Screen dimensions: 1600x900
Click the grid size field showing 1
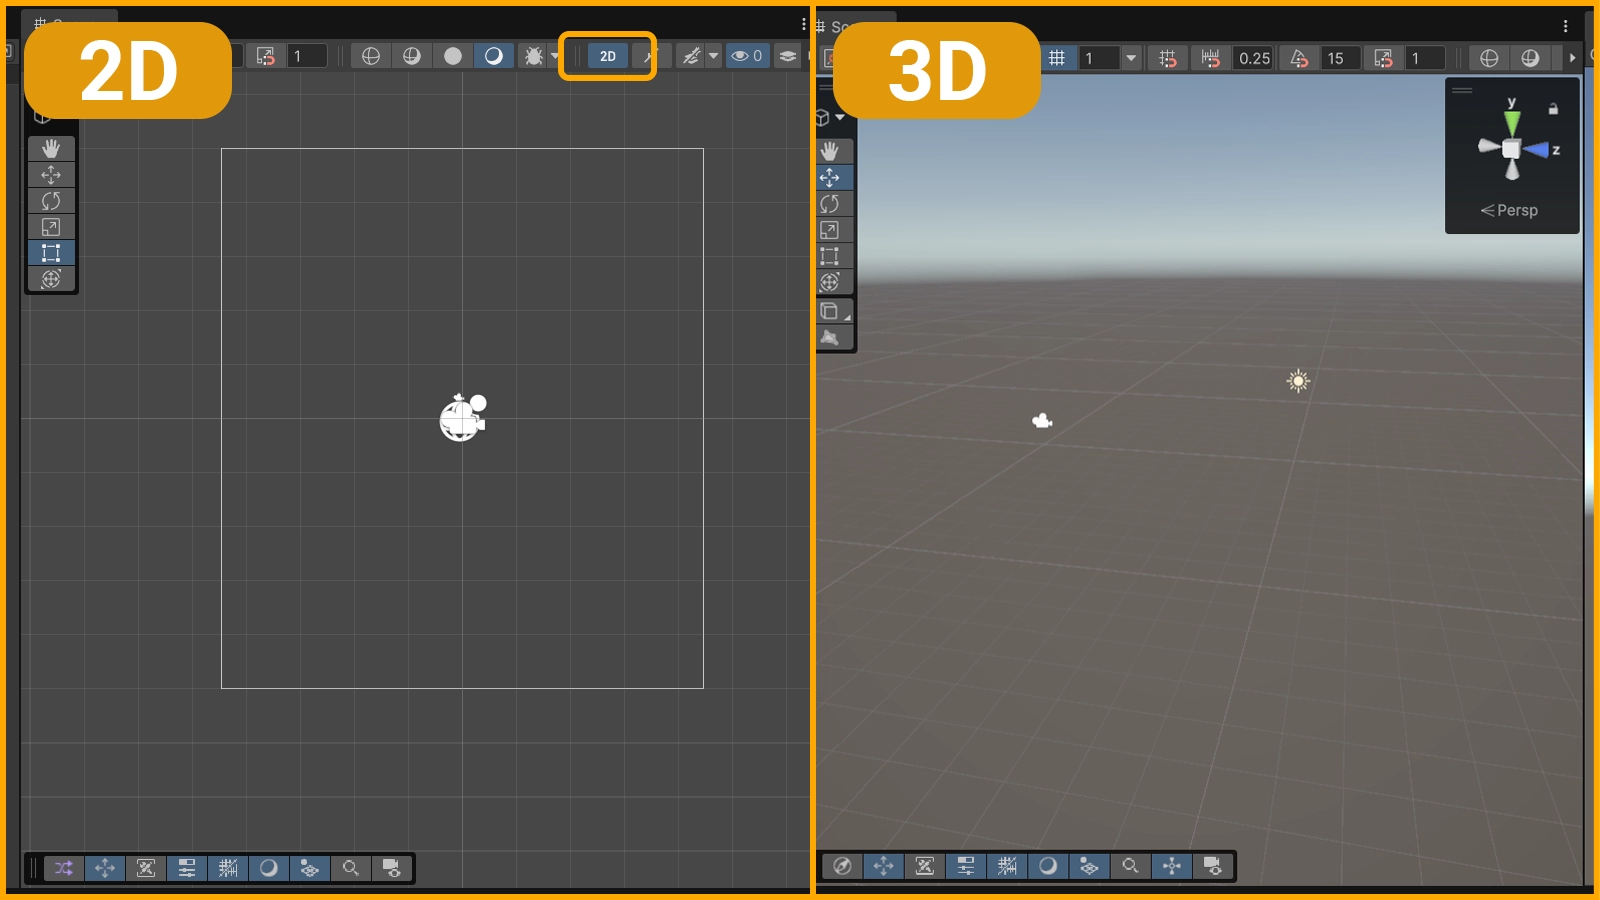point(1100,58)
